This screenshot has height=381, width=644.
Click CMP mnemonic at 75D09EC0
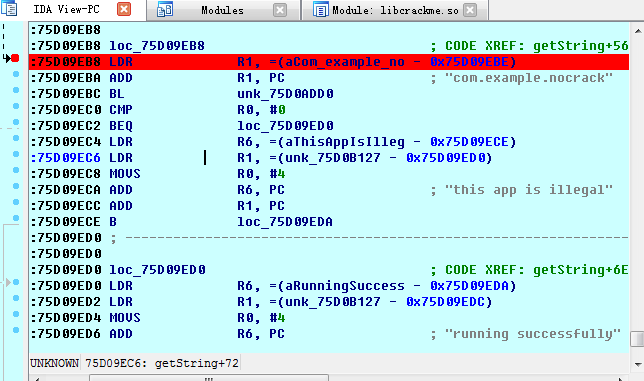[121, 110]
